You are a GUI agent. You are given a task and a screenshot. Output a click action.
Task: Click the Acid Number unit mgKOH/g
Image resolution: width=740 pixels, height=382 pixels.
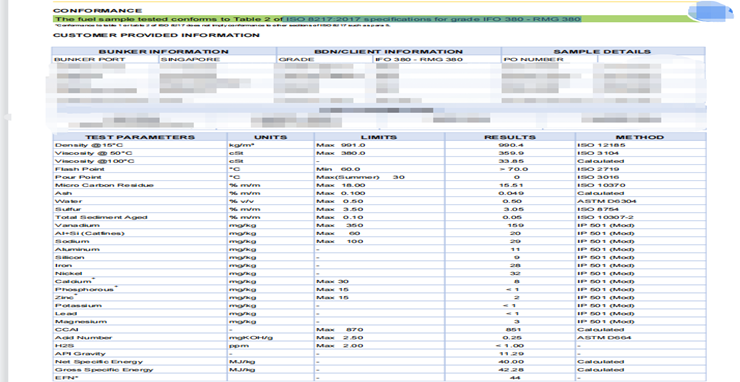[251, 338]
